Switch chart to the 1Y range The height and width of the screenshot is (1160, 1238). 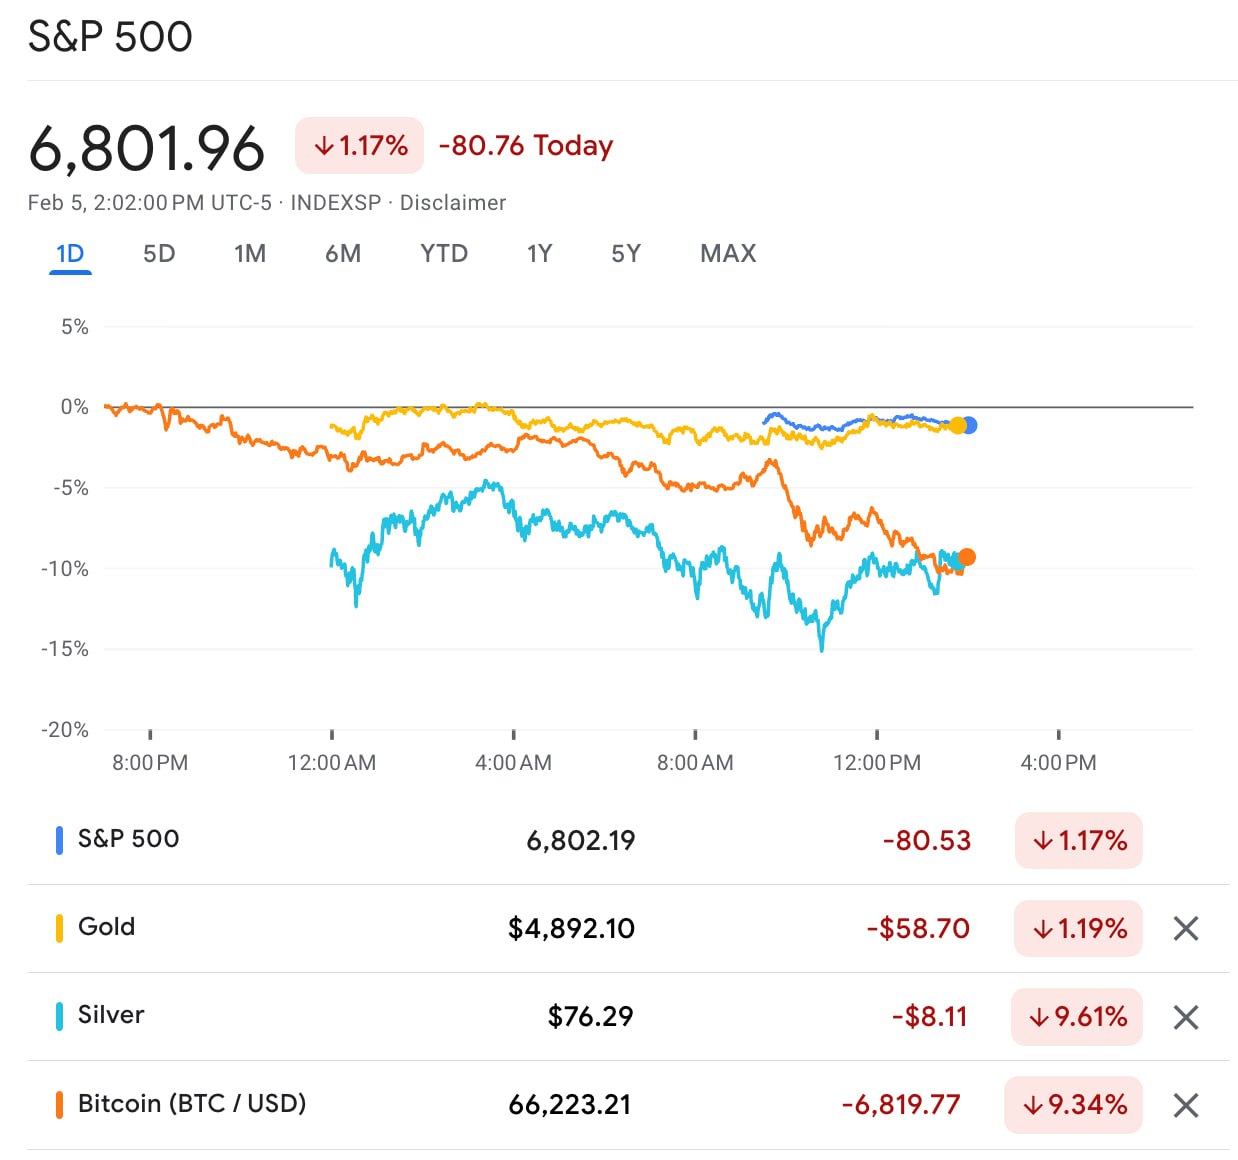coord(540,254)
